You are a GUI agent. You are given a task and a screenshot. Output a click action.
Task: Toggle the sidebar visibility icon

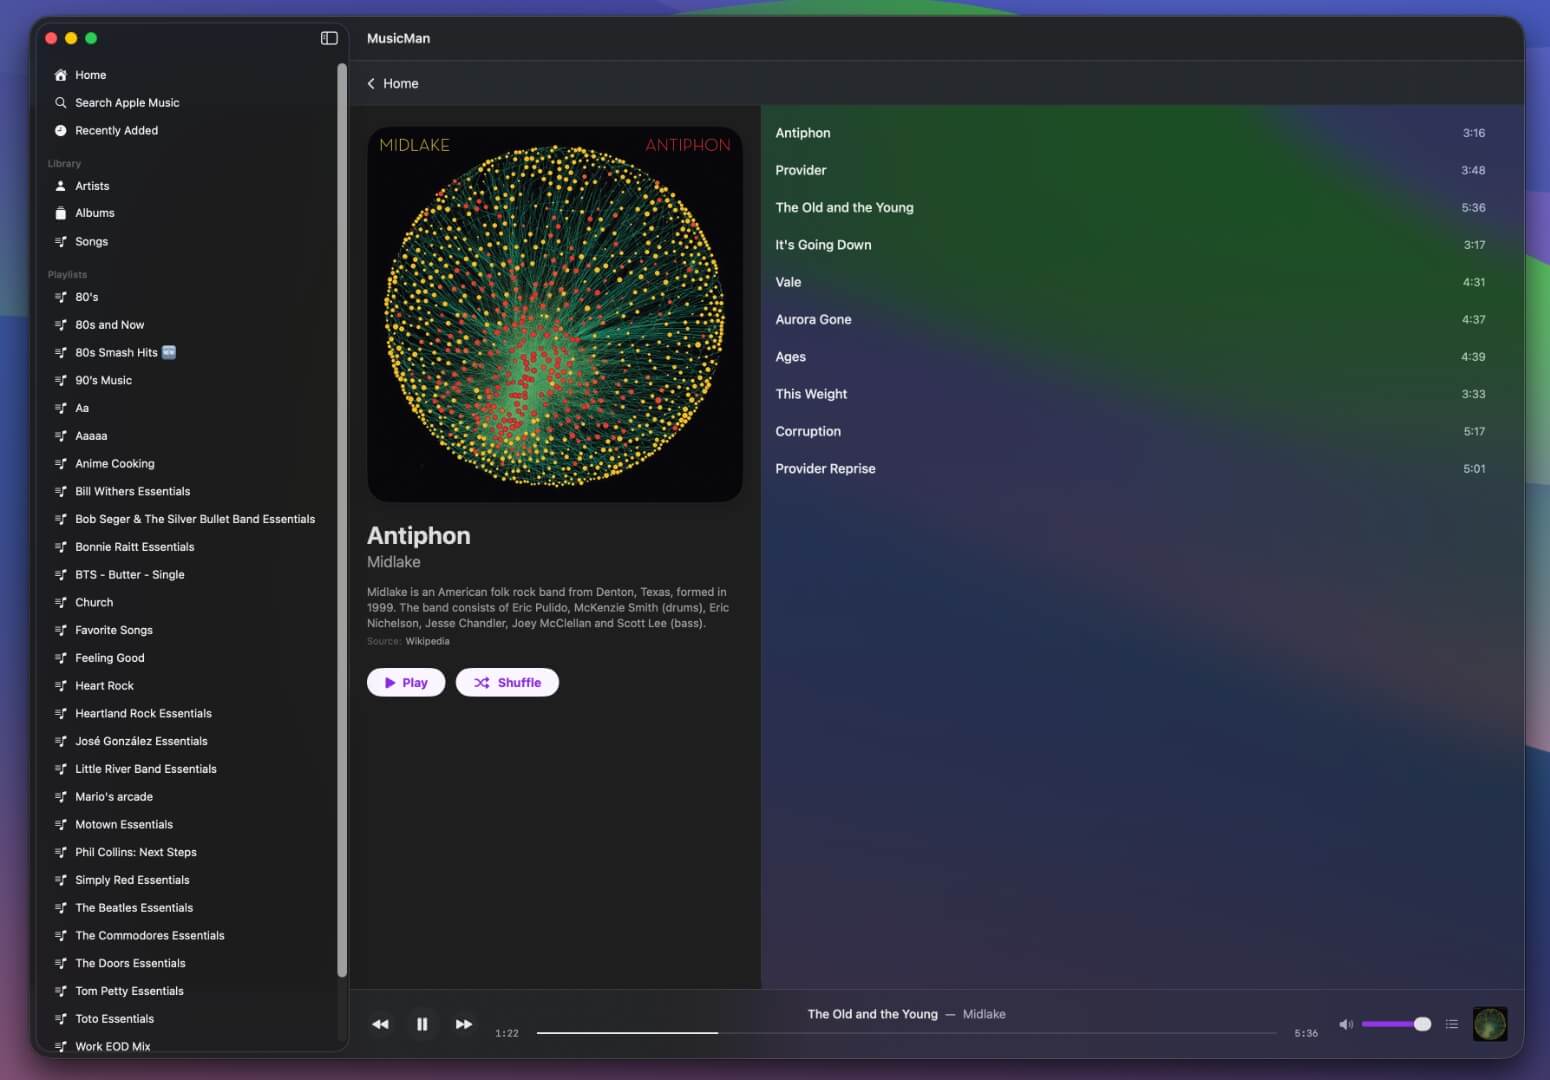coord(329,38)
